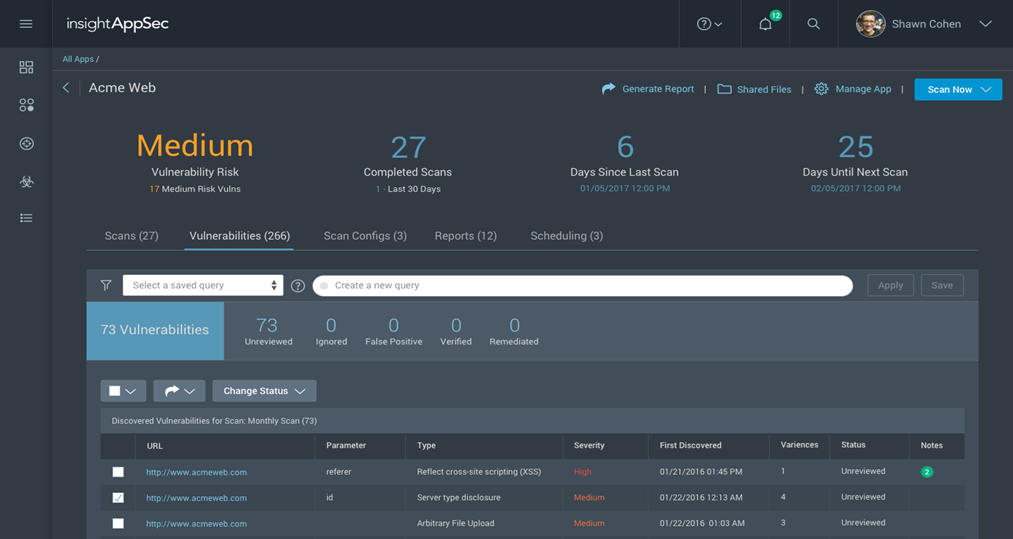
Task: Open the select-all checkbox dropdown
Action: click(x=123, y=391)
